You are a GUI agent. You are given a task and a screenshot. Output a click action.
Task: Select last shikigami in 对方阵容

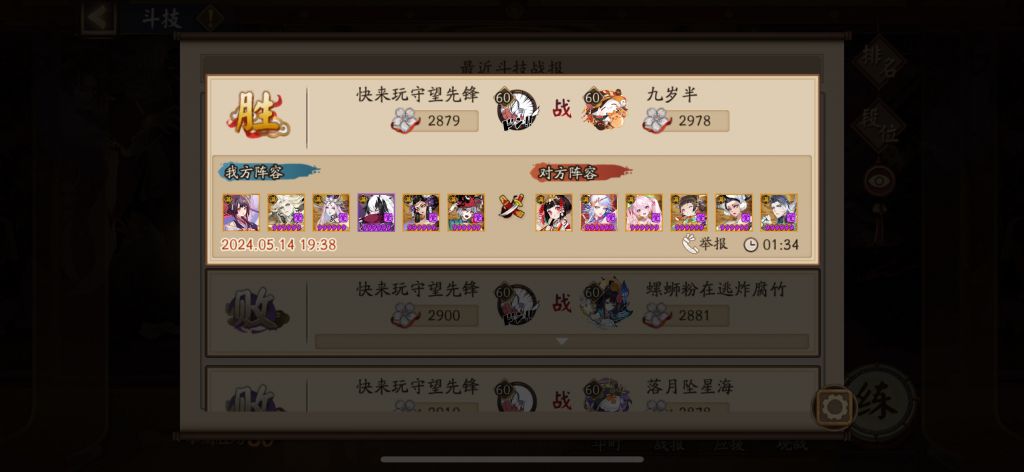coord(779,212)
